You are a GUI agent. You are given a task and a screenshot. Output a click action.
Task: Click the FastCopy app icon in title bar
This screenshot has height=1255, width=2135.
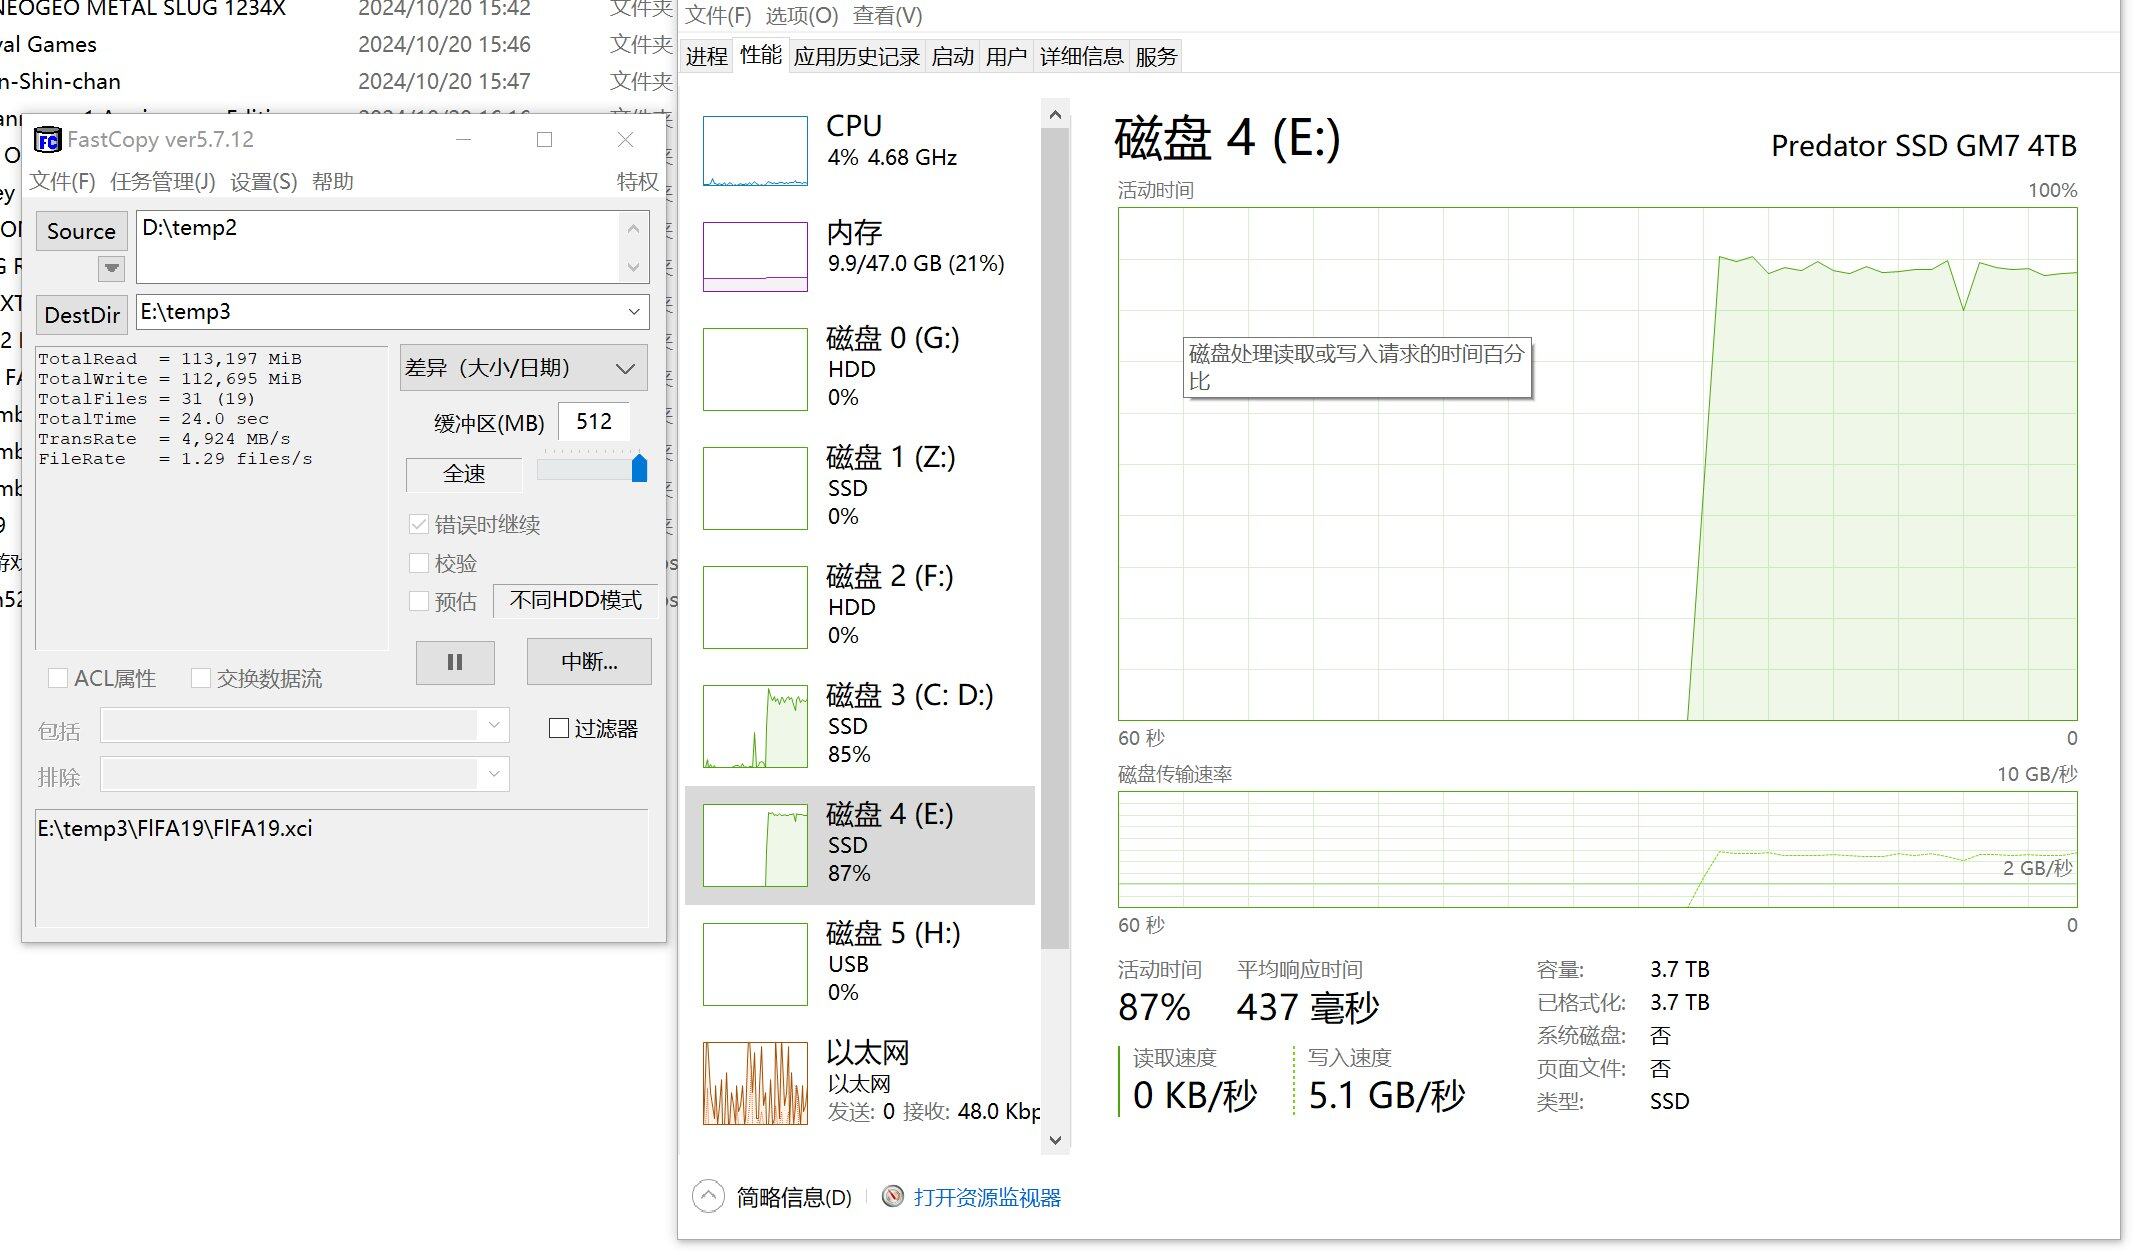[x=47, y=140]
